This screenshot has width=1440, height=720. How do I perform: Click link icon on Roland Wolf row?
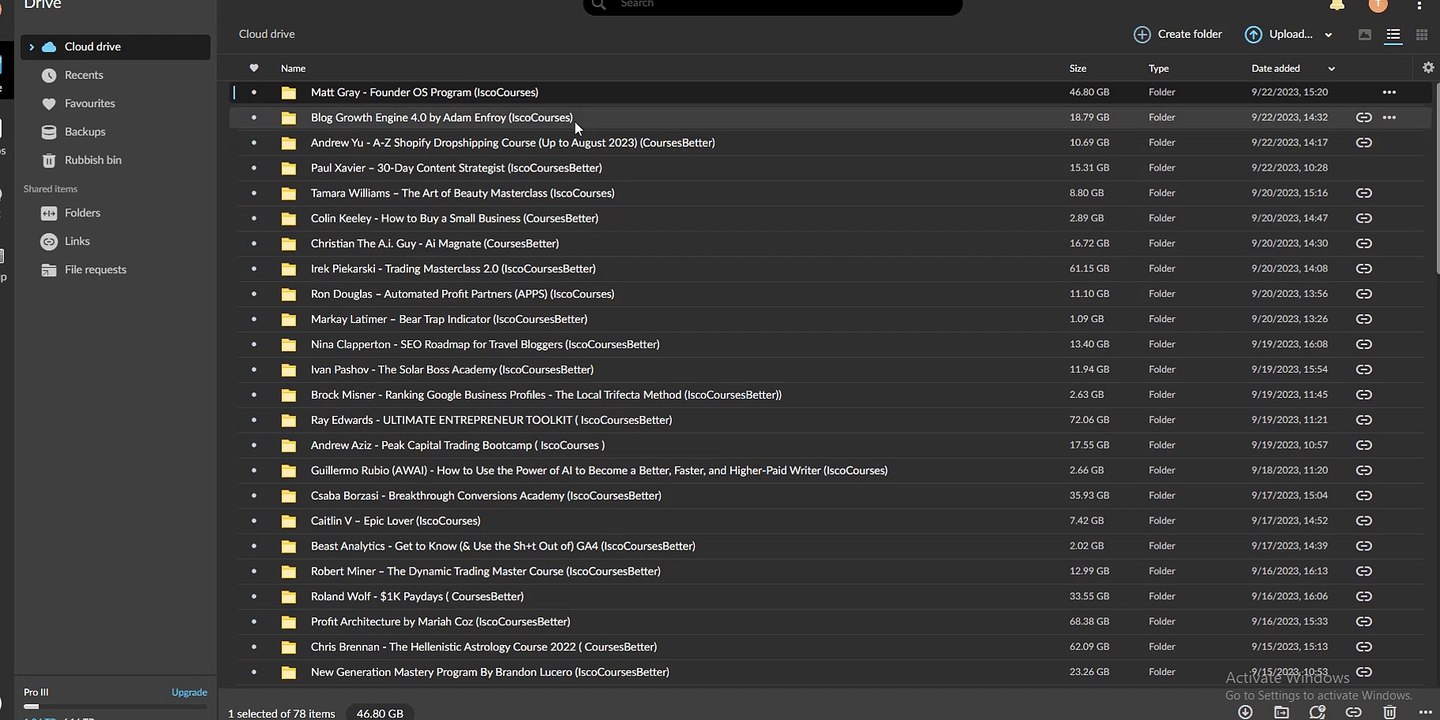(x=1363, y=597)
